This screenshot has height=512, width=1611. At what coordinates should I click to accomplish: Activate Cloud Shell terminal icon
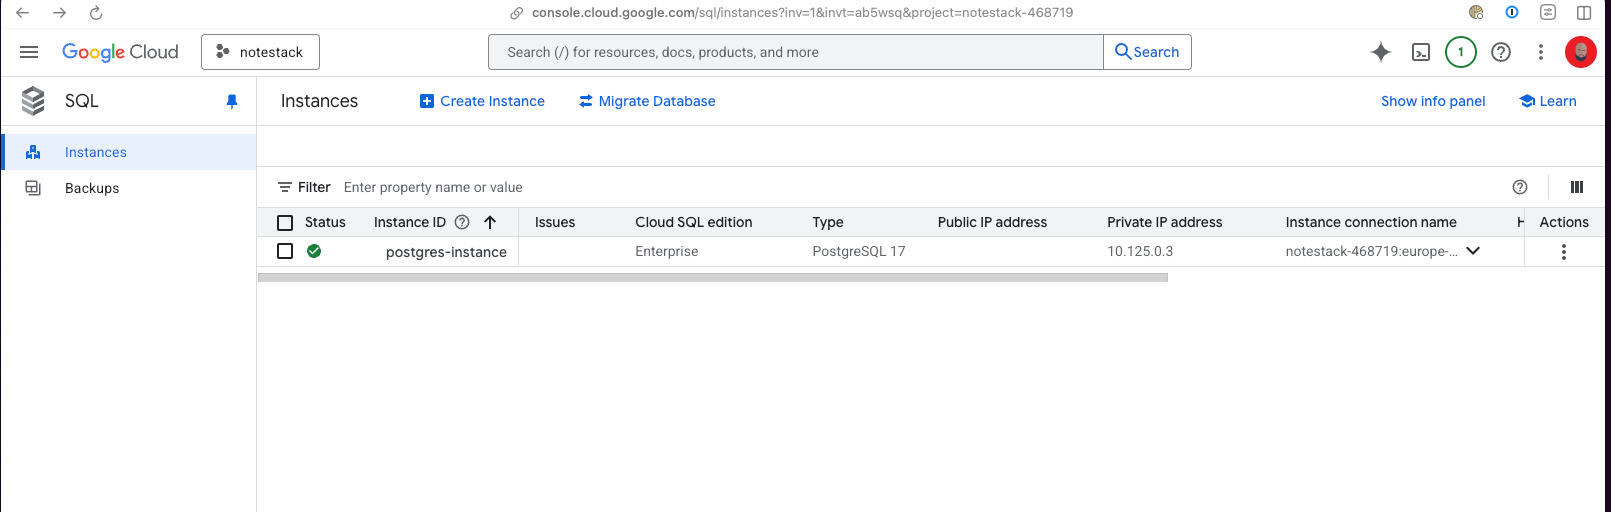click(x=1421, y=52)
